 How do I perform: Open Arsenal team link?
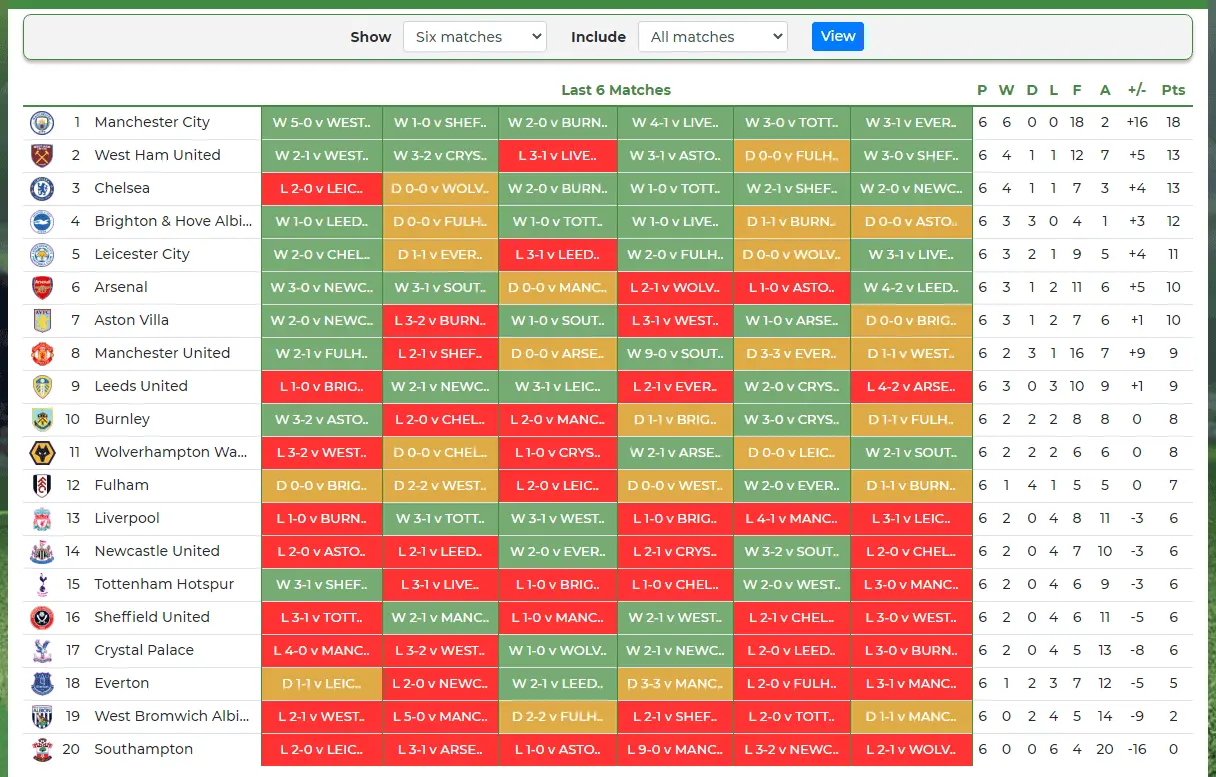tap(121, 287)
